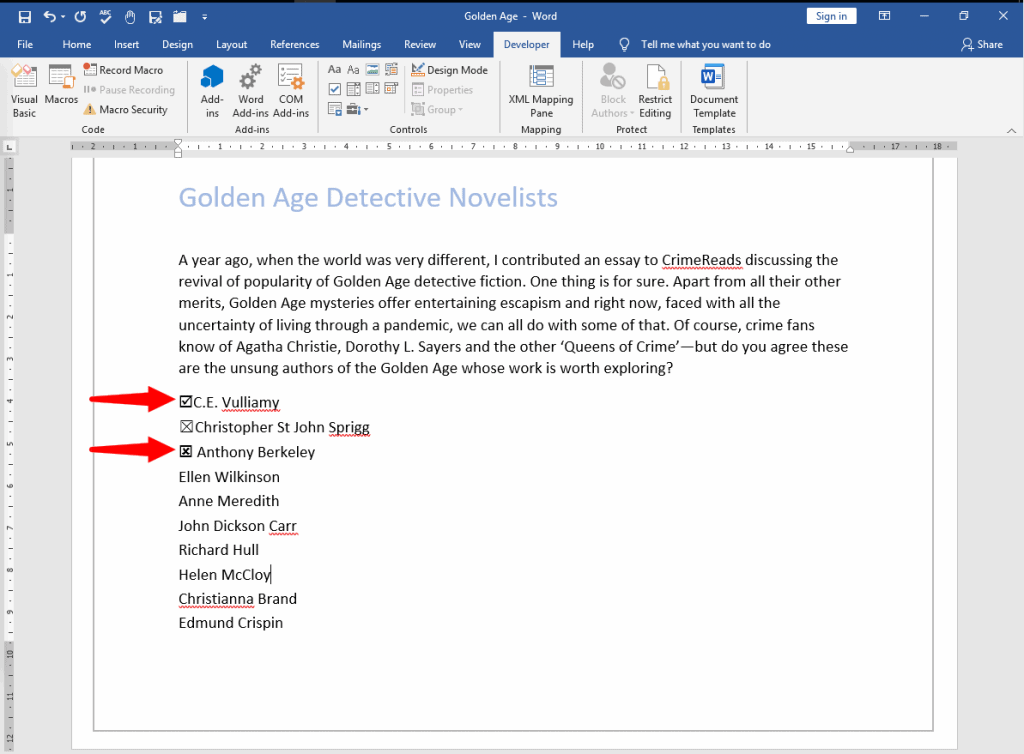Toggle Touch/Mouse mode hand icon

click(130, 17)
